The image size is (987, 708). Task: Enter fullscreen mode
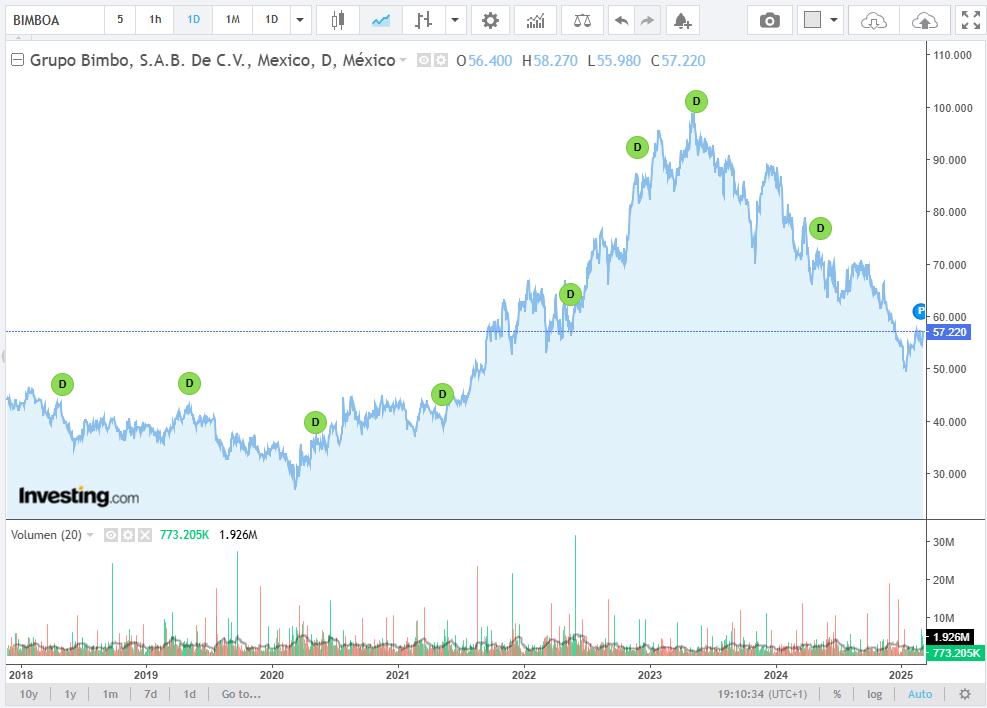pos(971,20)
